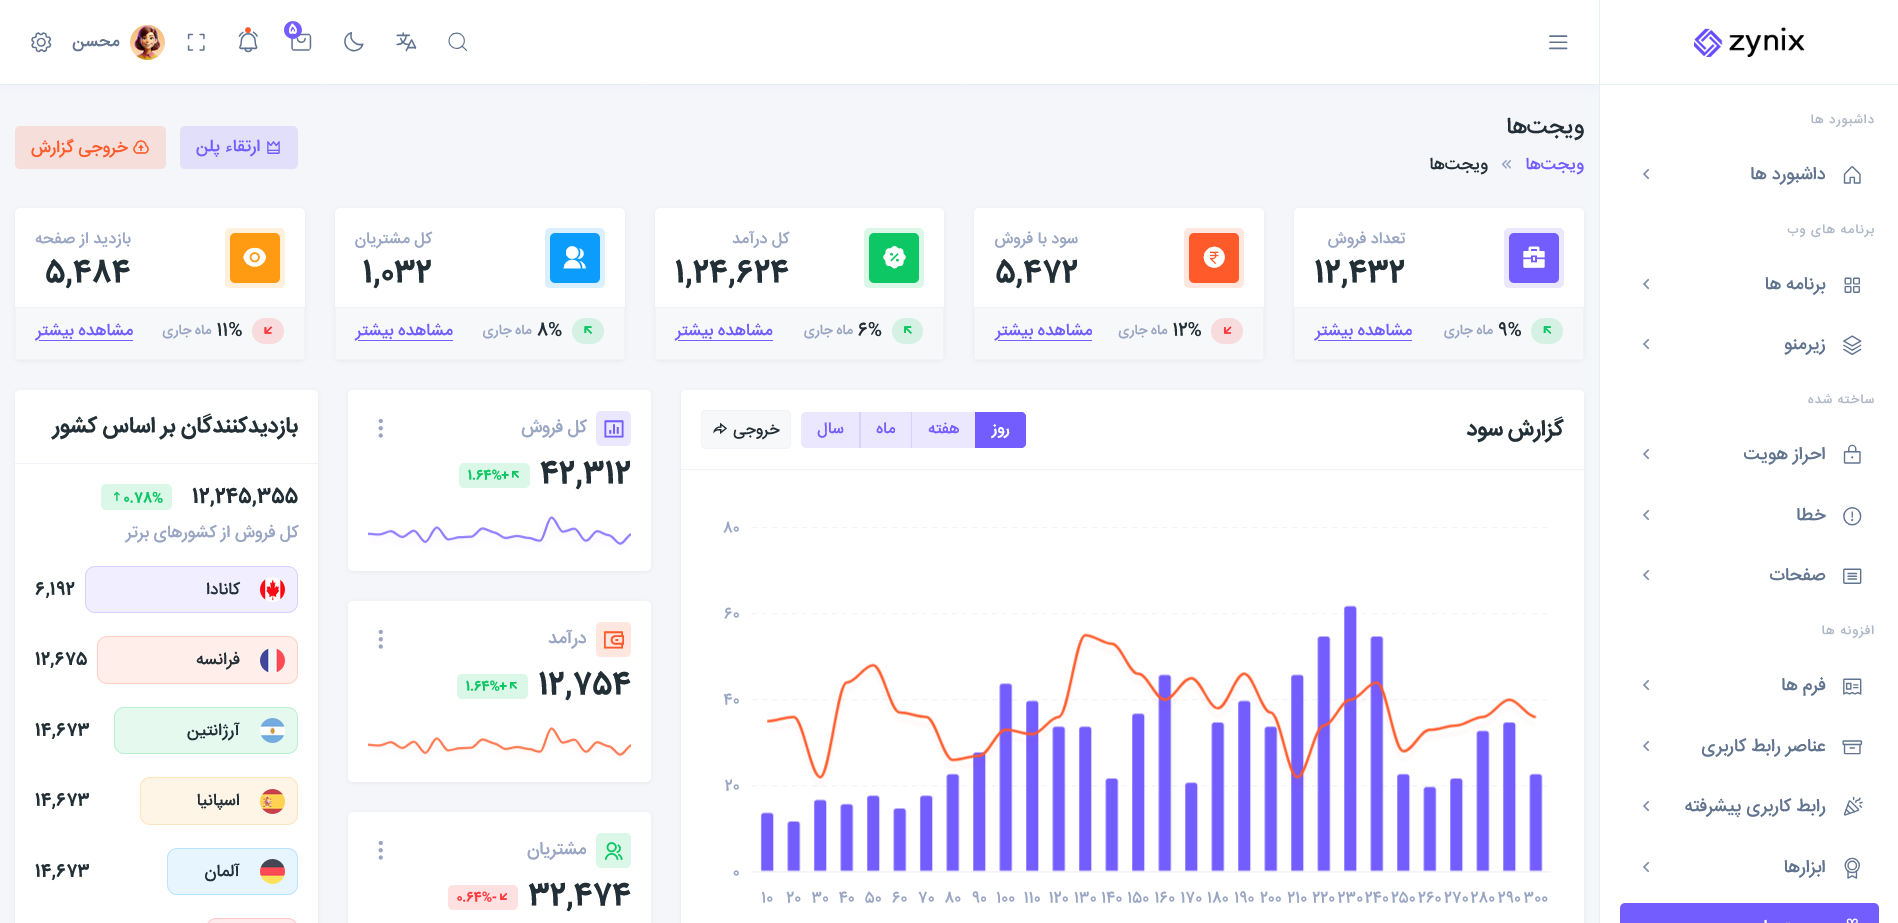The image size is (1898, 923).
Task: Toggle fullscreen mode icon
Action: (197, 42)
